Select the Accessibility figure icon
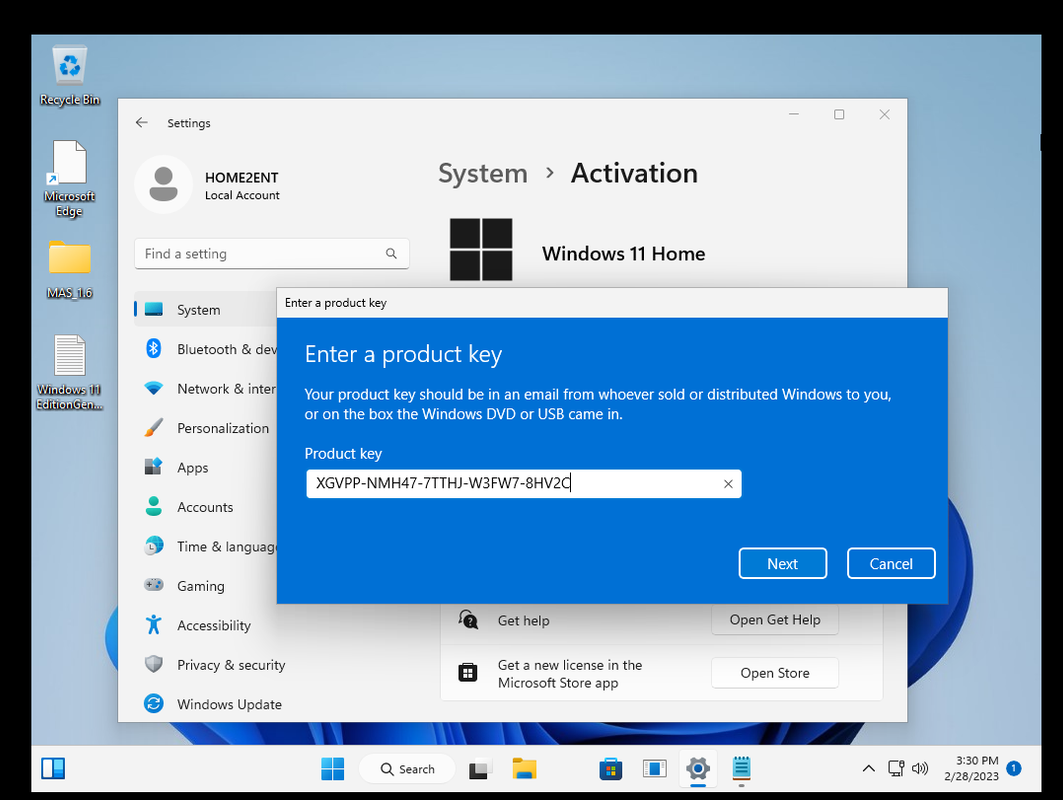The image size is (1063, 800). pos(154,624)
